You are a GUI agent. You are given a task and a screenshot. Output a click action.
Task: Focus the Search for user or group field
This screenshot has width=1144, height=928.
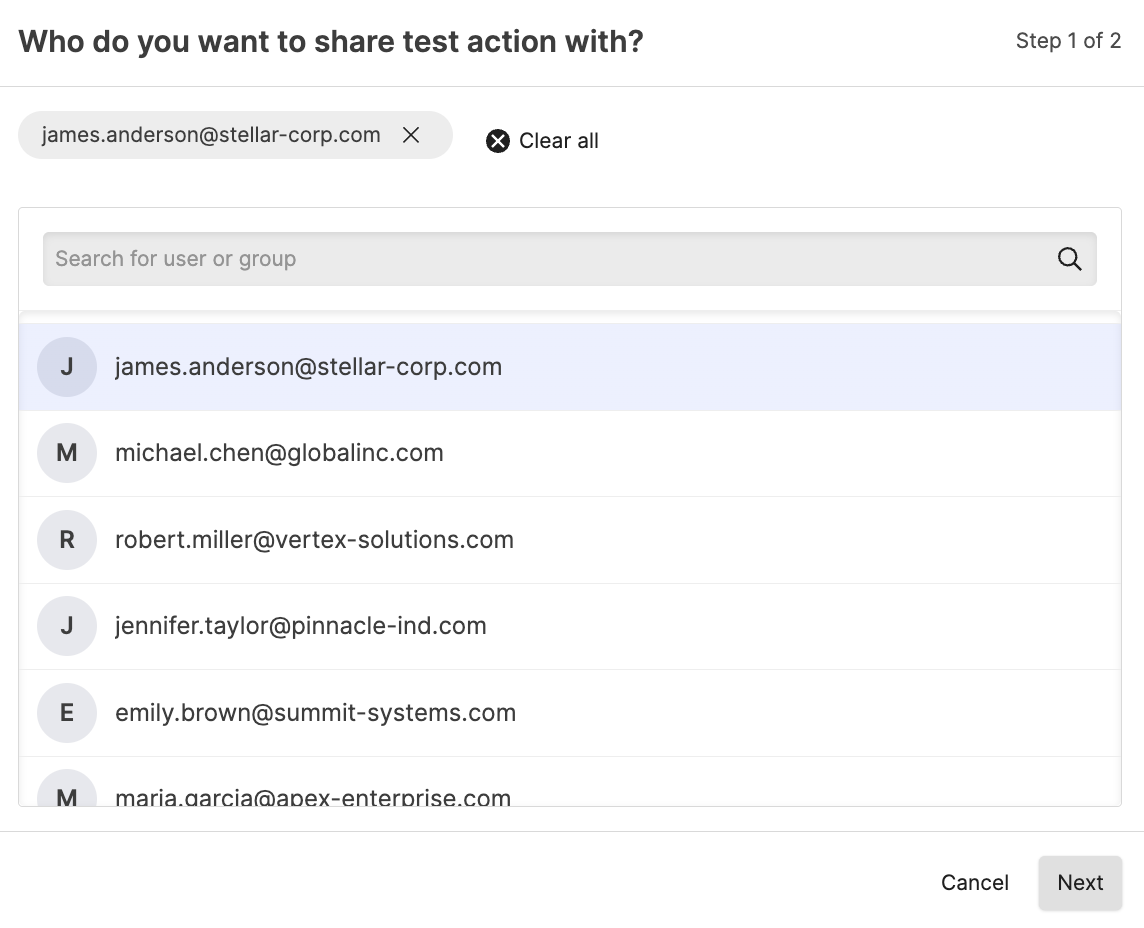coord(540,259)
